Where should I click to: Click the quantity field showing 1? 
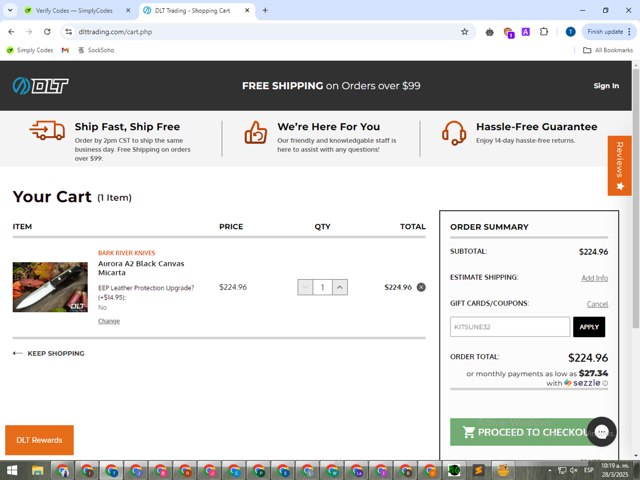pos(322,287)
